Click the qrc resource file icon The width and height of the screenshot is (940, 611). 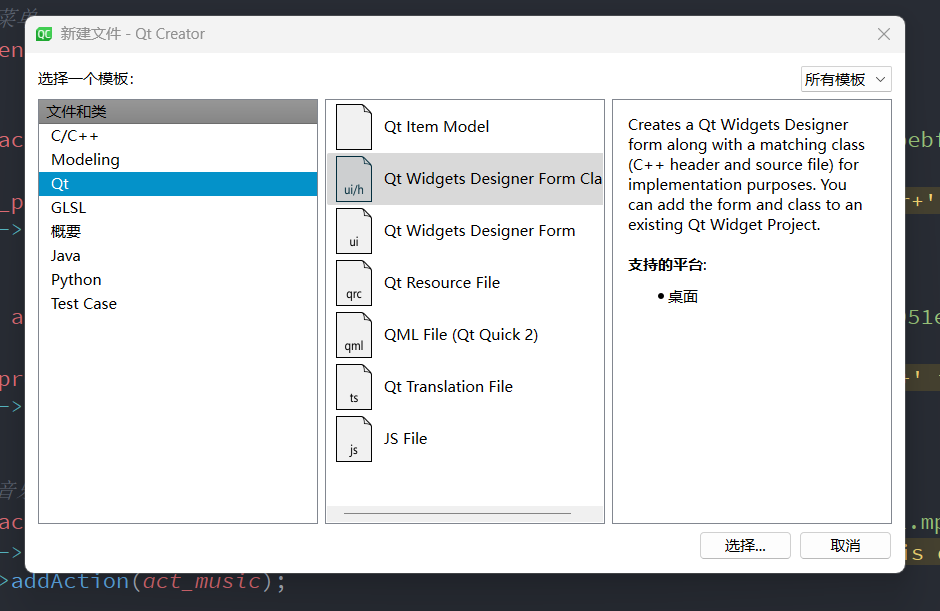tap(354, 283)
